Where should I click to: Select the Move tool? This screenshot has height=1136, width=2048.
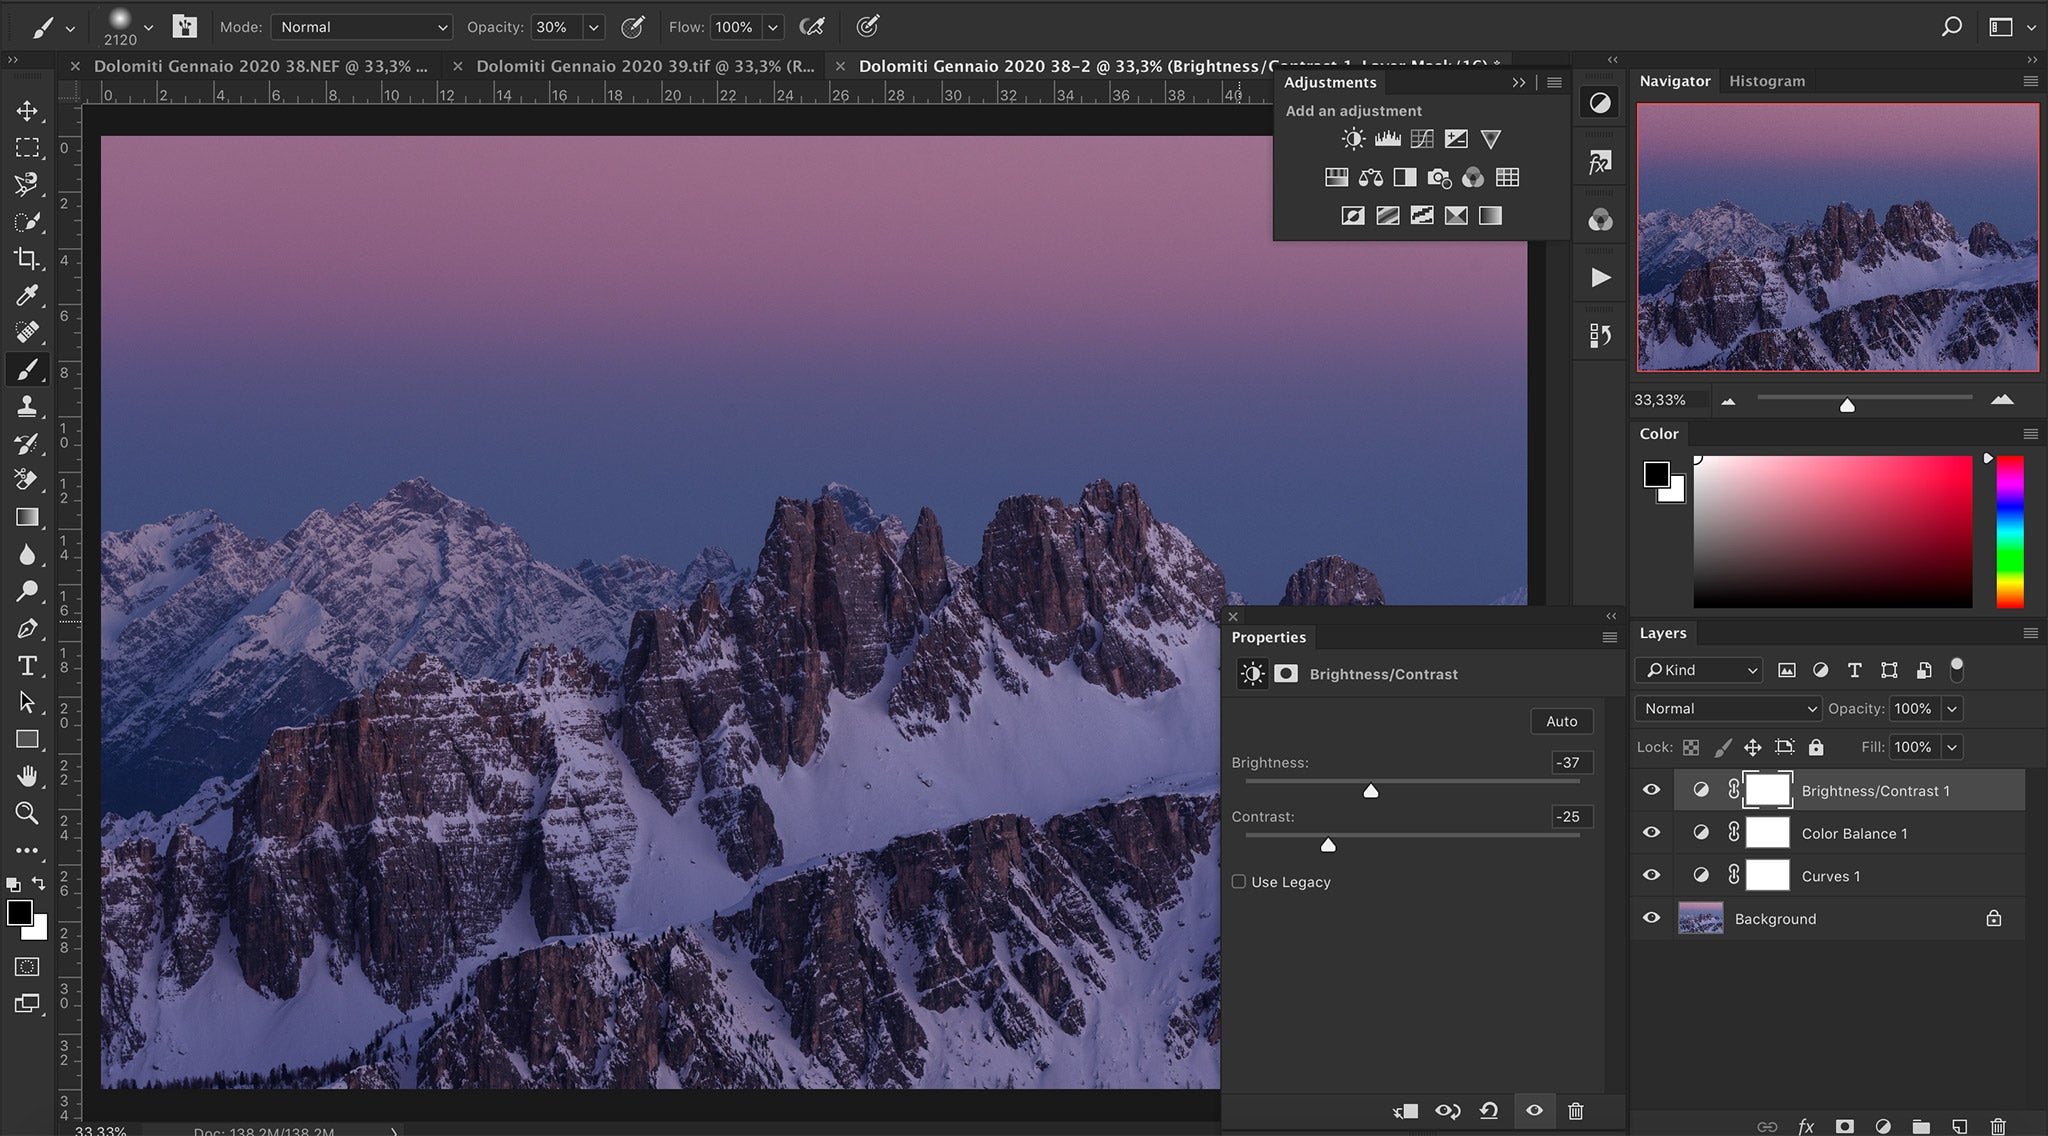[x=27, y=111]
